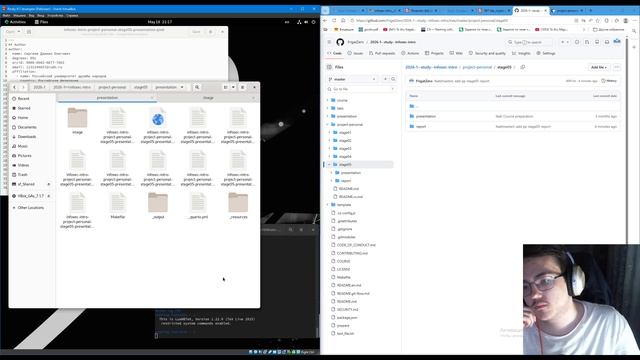This screenshot has width=640, height=360.
Task: Open the GitHub hamburger navigation menu
Action: [x=329, y=42]
